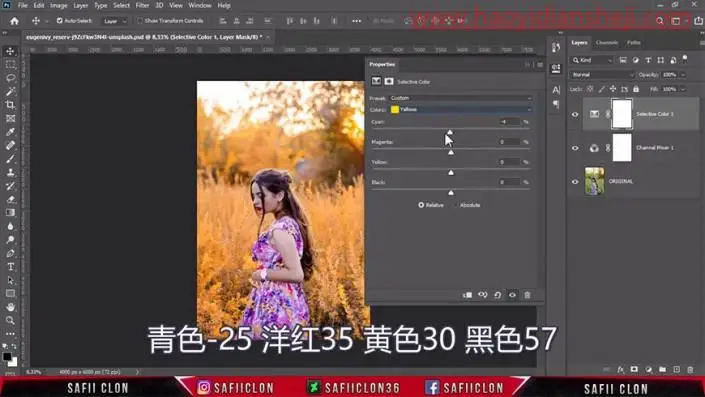Select the Blur tool
This screenshot has width=705, height=397.
(10, 226)
